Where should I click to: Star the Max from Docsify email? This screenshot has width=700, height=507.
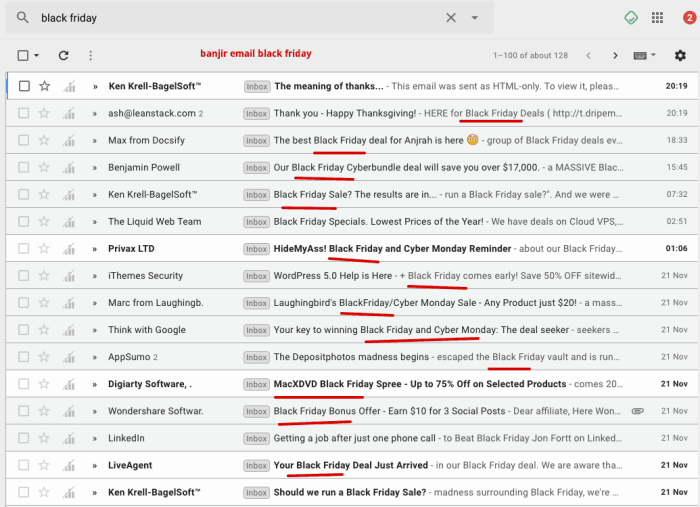tap(44, 140)
